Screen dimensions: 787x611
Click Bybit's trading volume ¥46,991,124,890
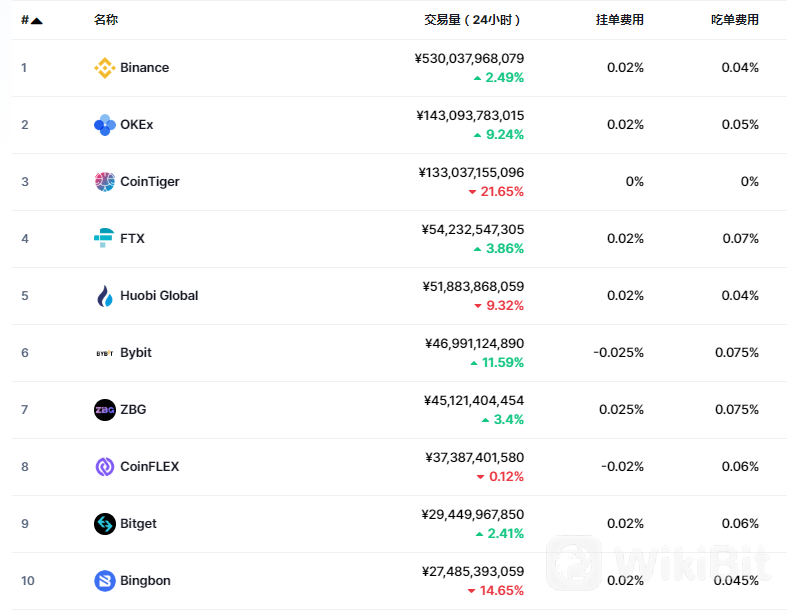point(474,344)
